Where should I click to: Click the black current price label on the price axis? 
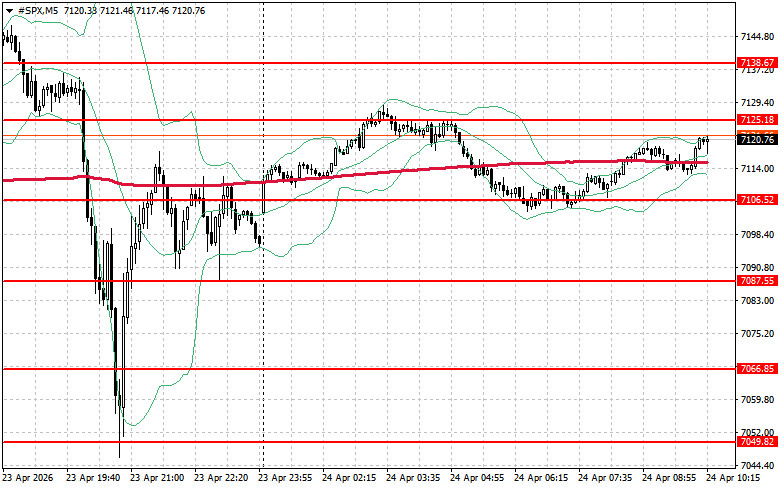757,140
